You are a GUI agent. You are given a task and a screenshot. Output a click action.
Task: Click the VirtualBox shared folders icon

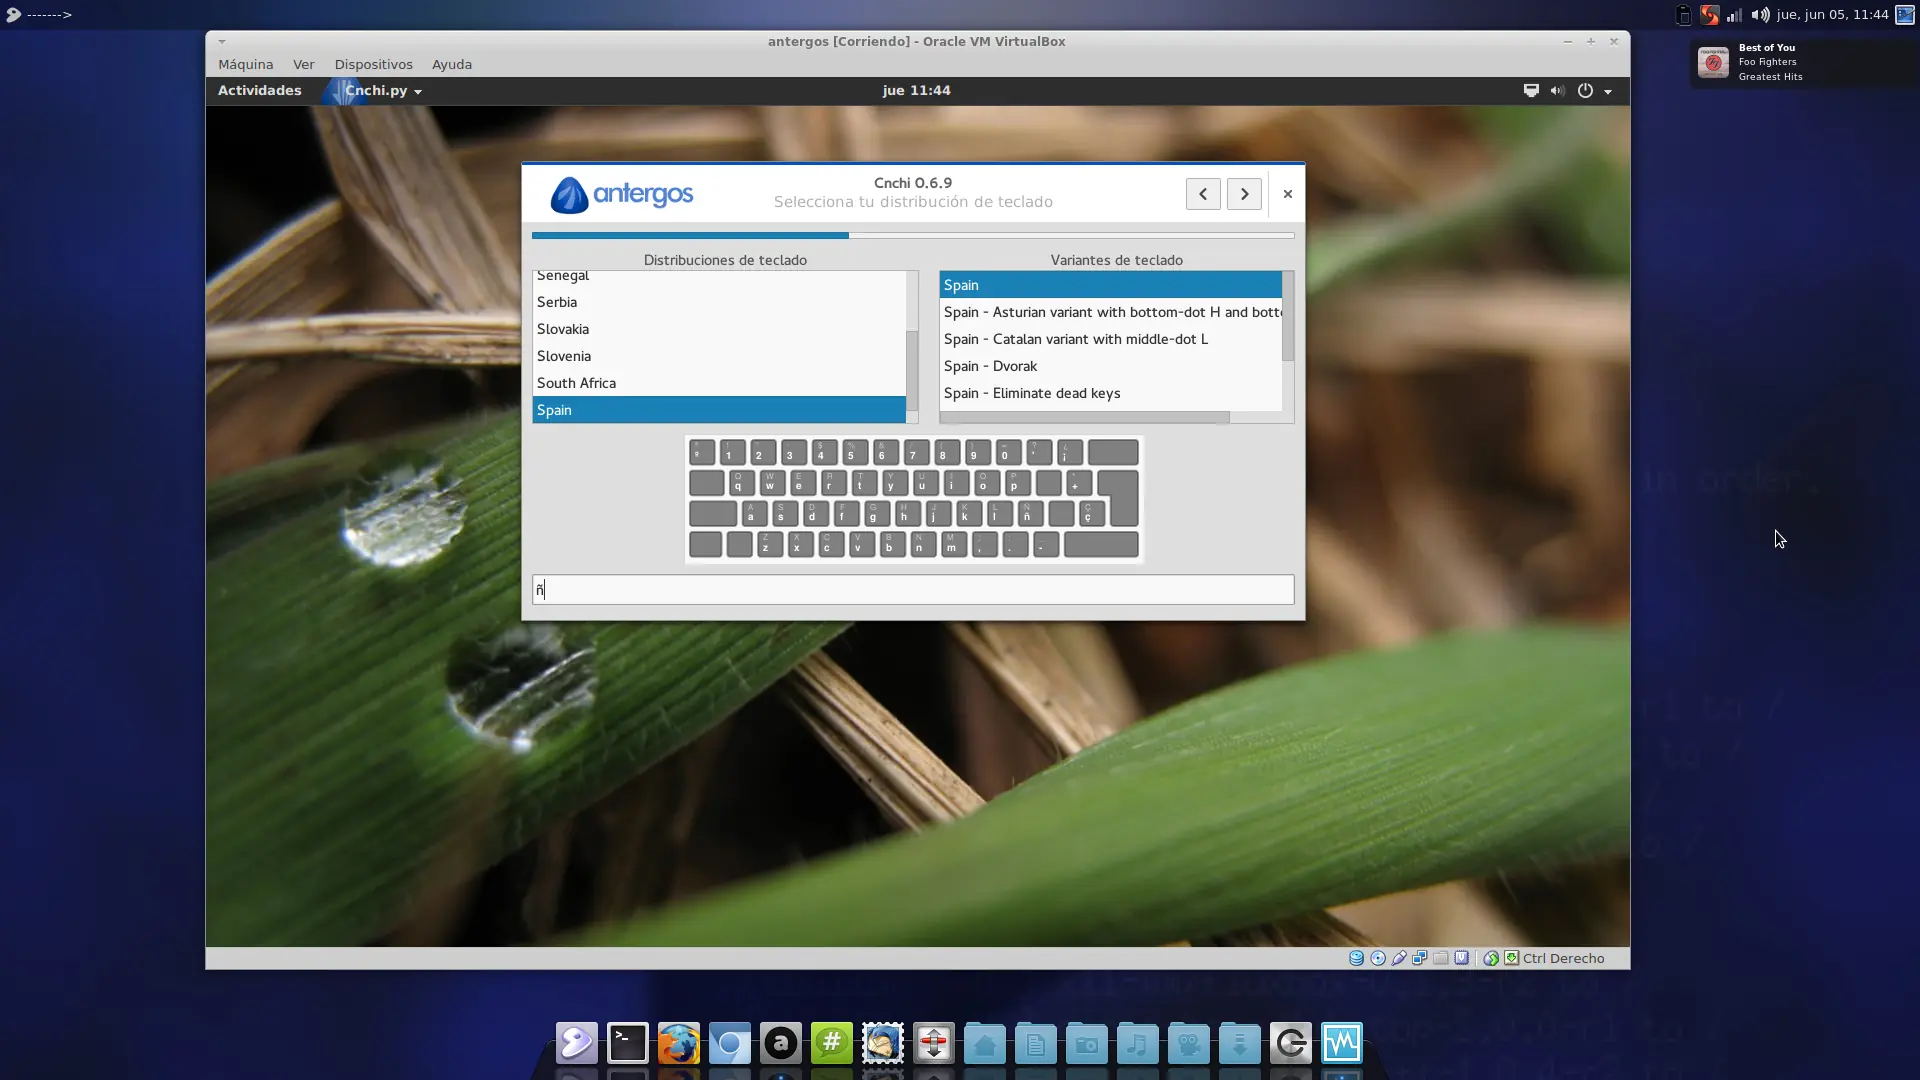tap(1441, 958)
